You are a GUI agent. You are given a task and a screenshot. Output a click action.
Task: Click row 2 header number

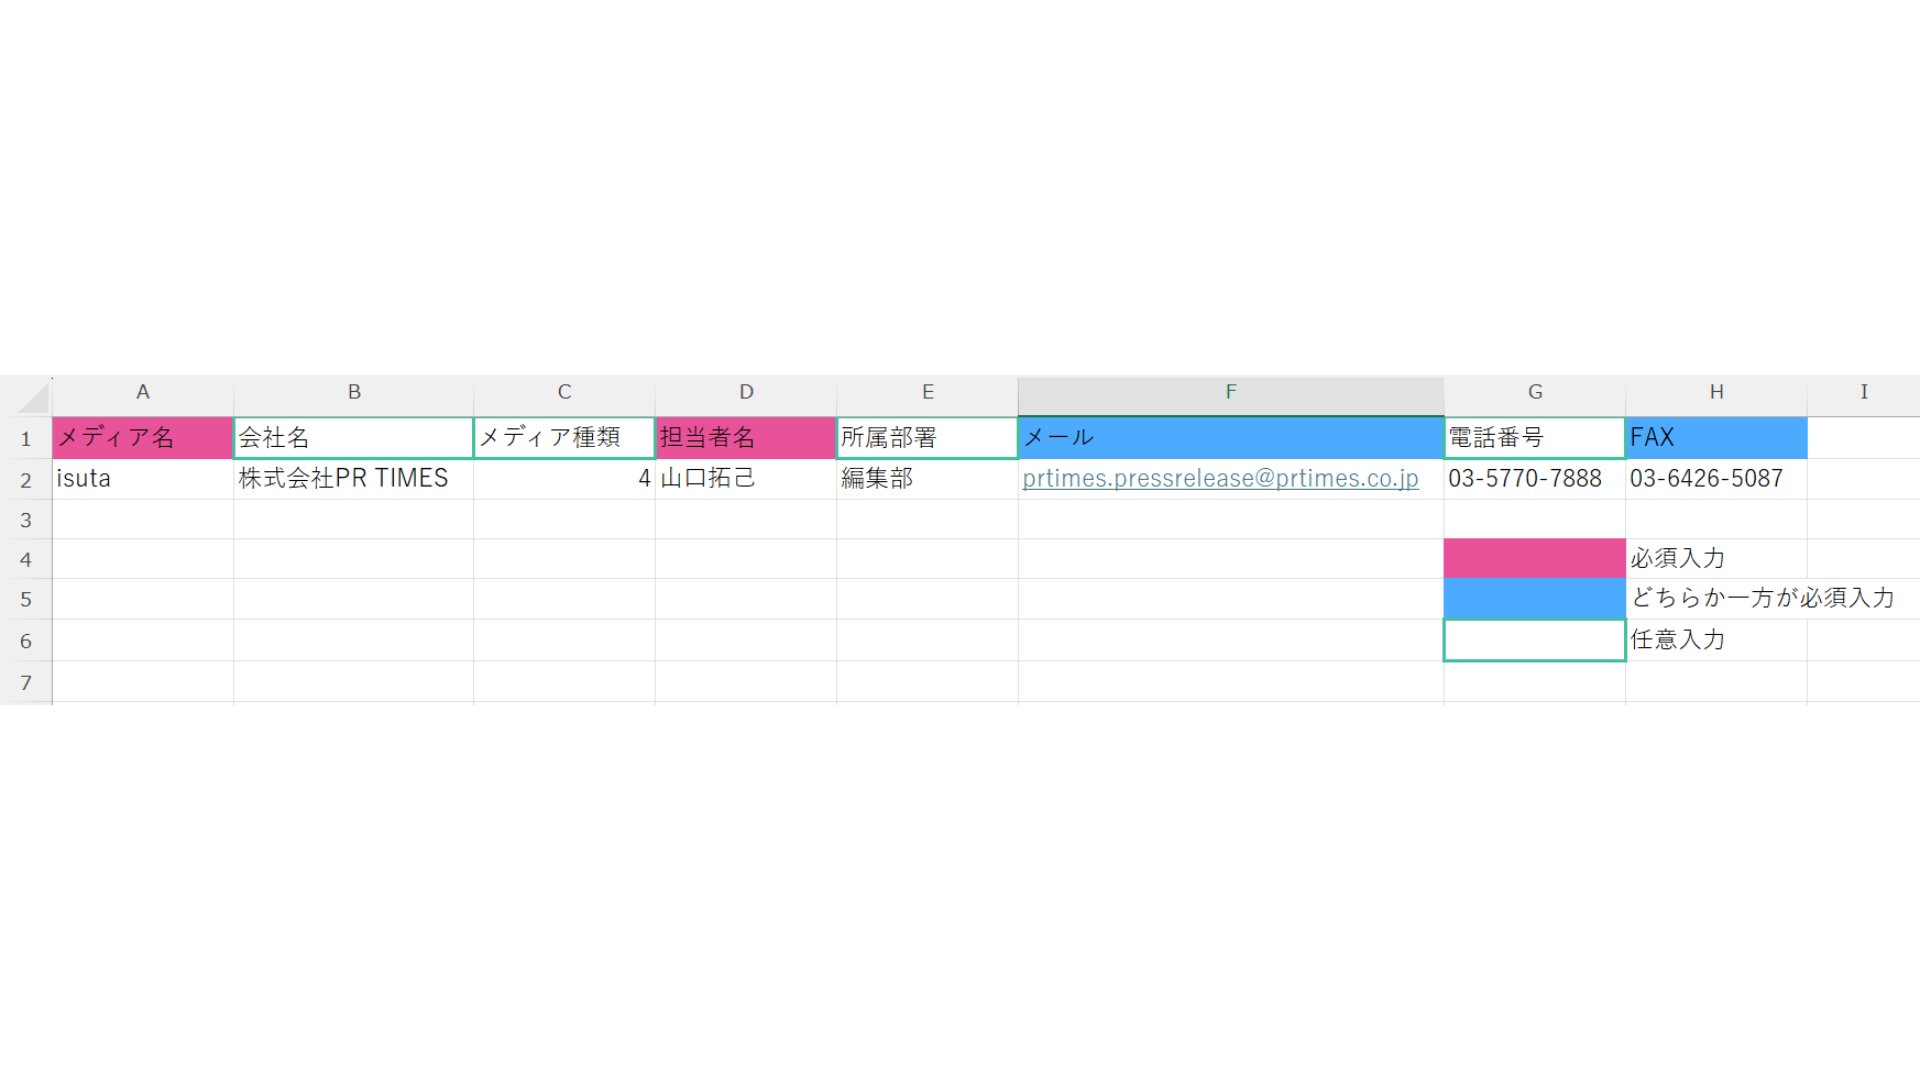pos(26,480)
